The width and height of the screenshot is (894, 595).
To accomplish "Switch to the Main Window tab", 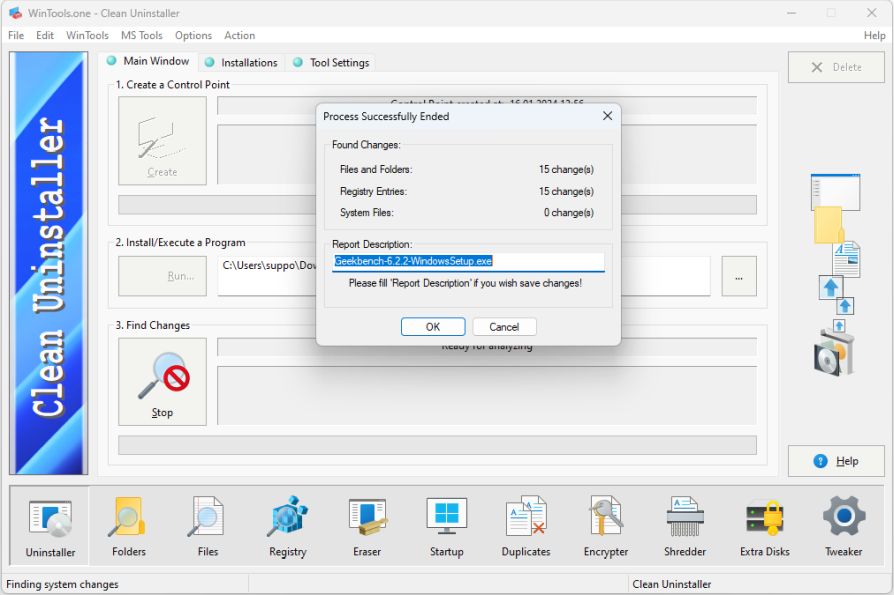I will tap(148, 61).
